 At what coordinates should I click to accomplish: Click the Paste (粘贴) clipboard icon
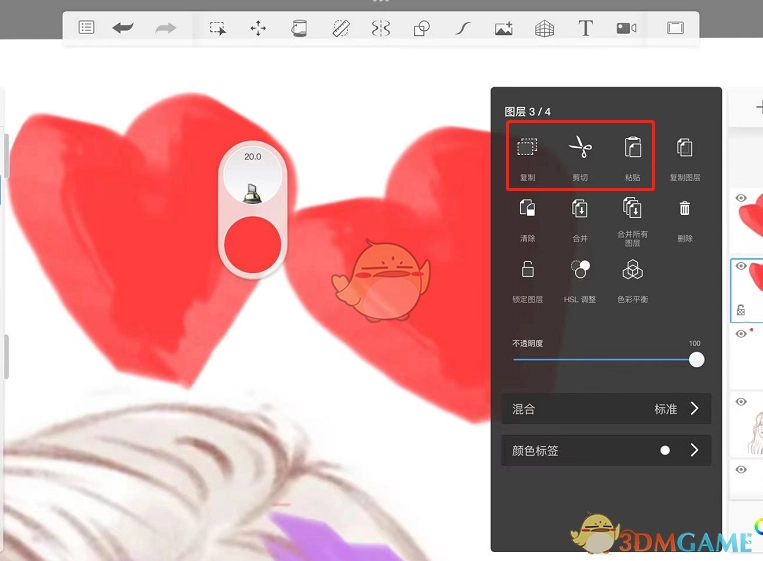pyautogui.click(x=632, y=149)
